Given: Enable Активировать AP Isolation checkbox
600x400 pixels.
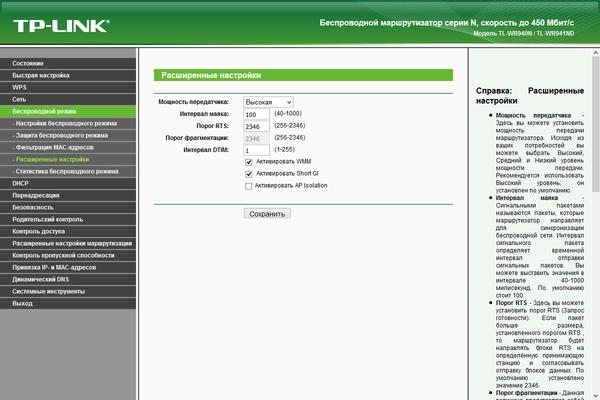Looking at the screenshot, I should (x=249, y=186).
